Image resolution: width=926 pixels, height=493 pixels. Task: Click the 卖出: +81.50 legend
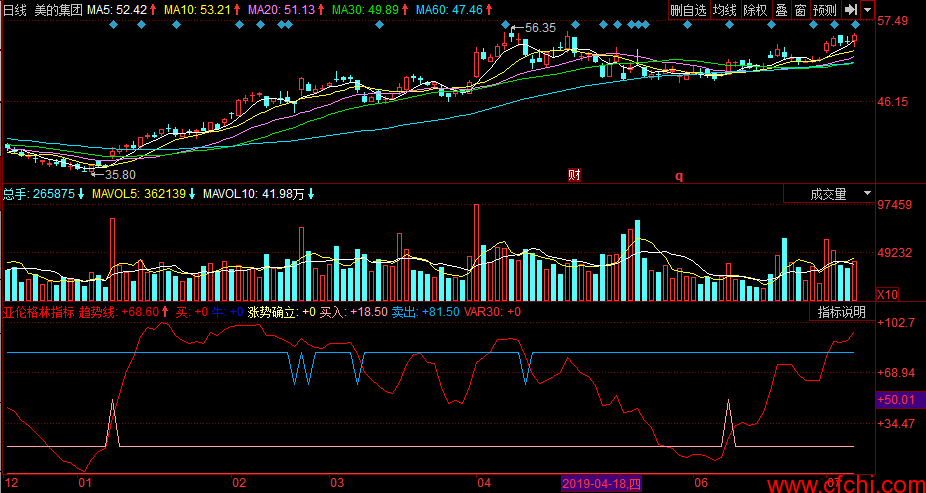click(425, 312)
